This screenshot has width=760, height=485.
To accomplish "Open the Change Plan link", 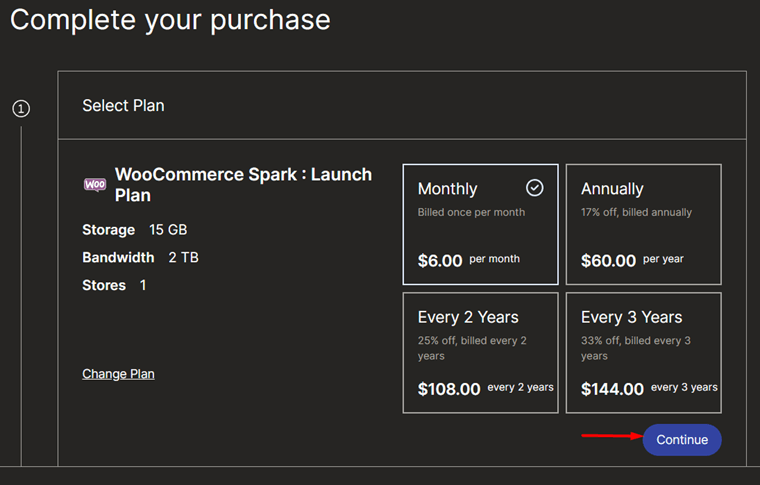I will pos(118,374).
